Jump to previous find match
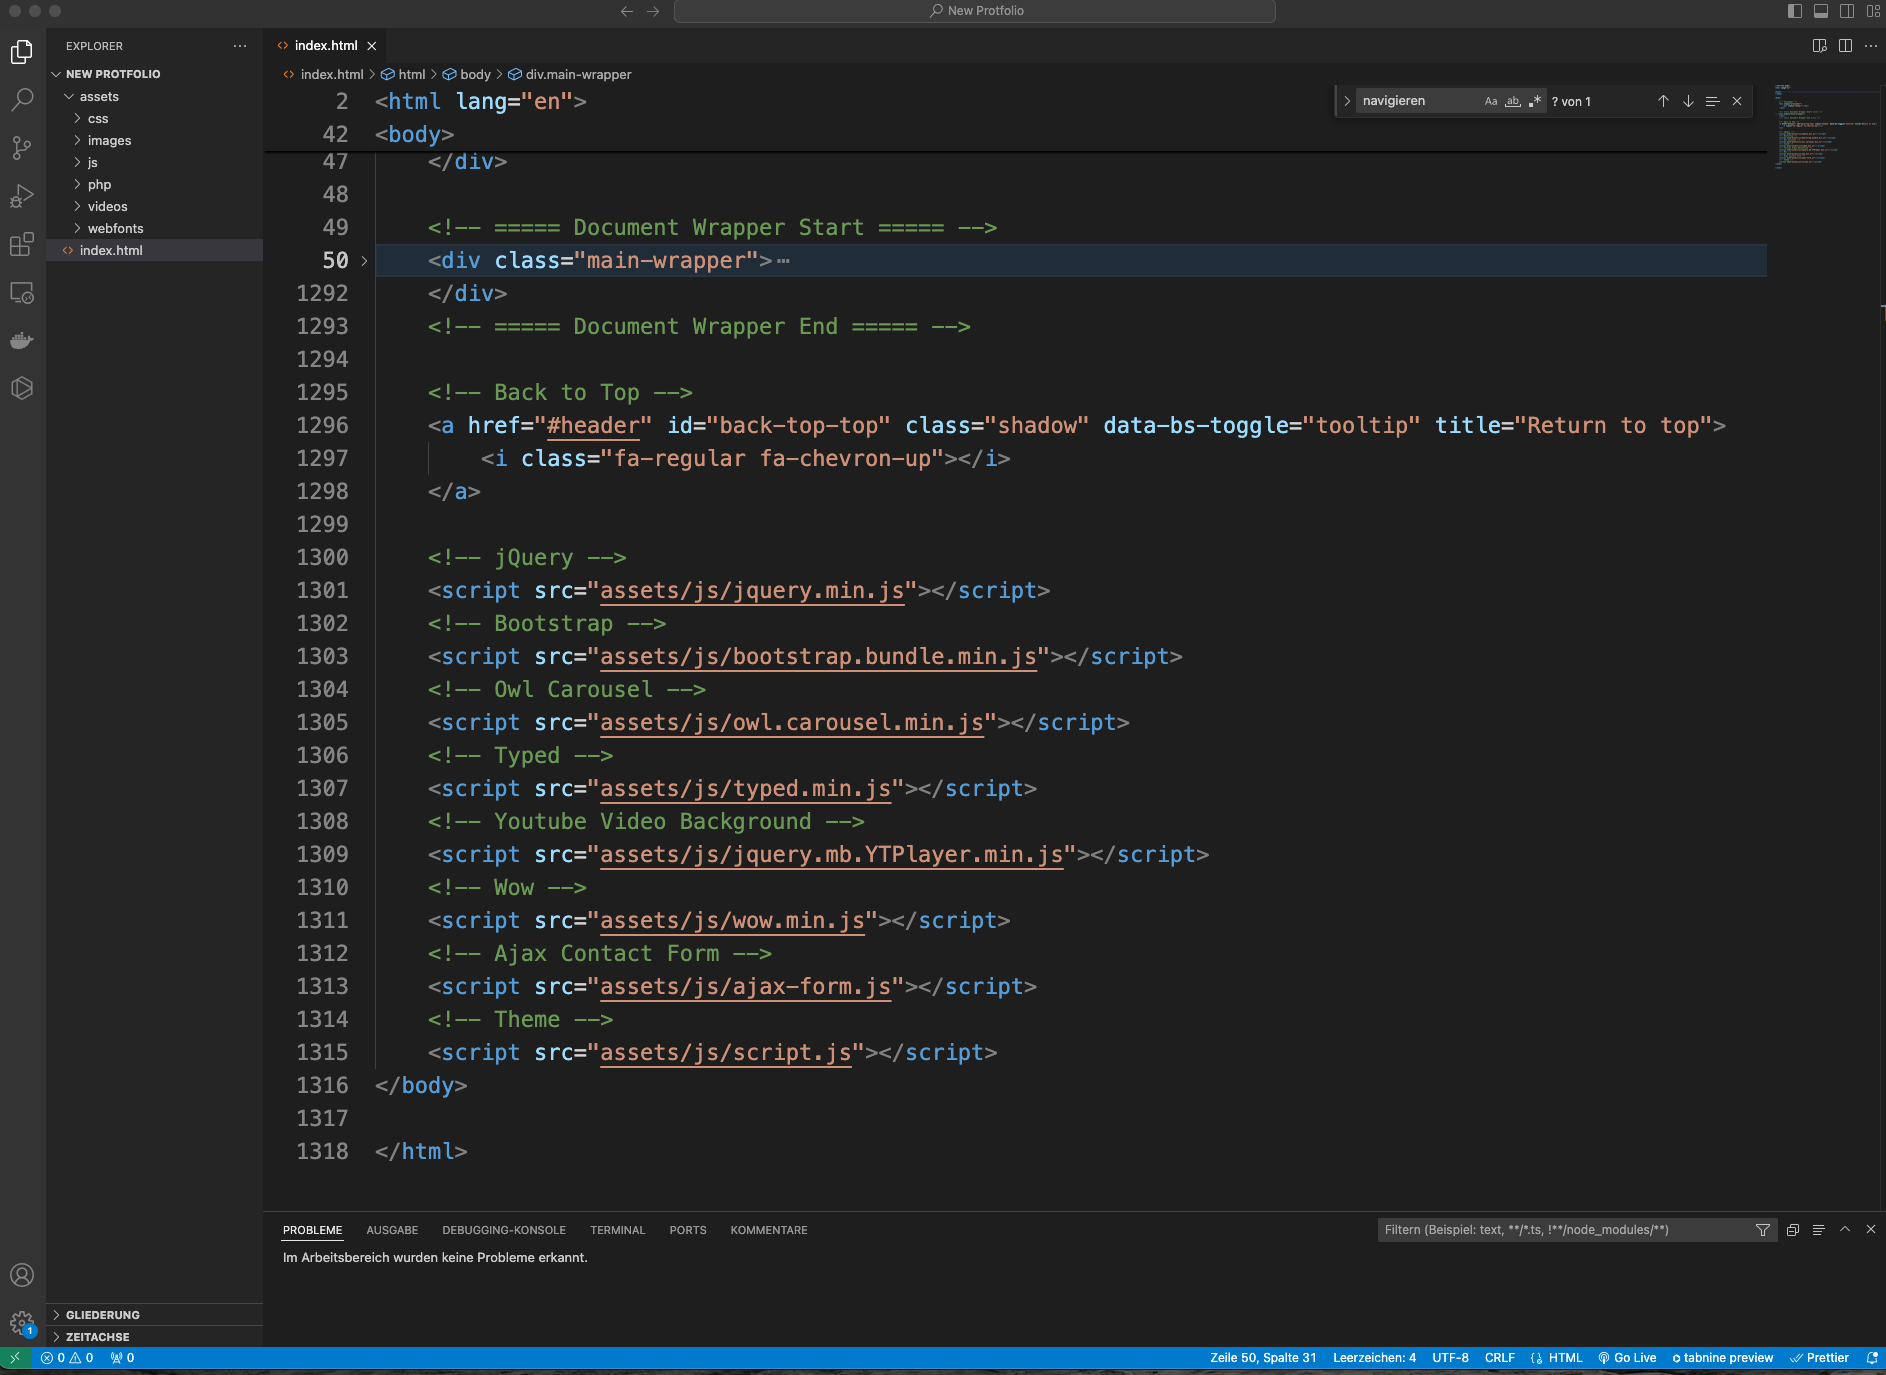 1663,101
